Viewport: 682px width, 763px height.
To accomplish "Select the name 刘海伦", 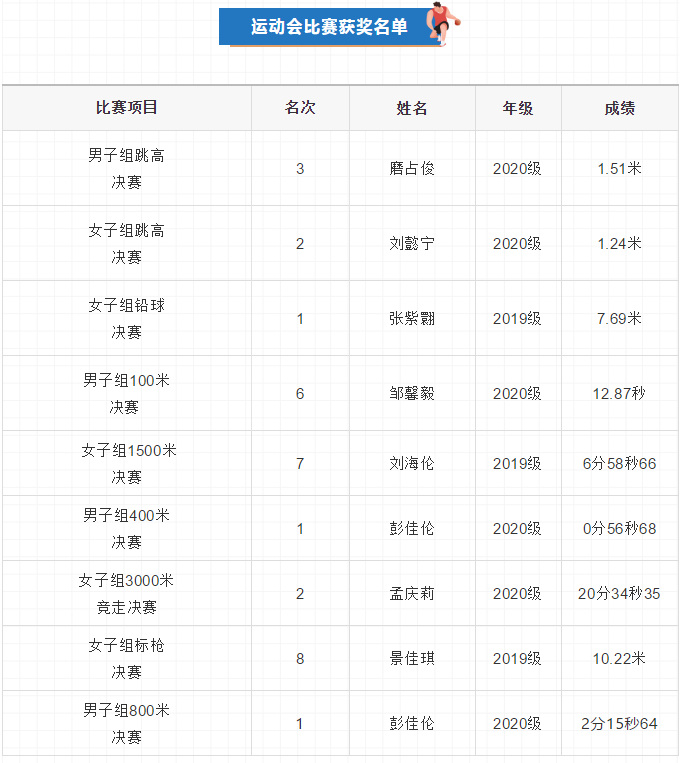I will (412, 464).
